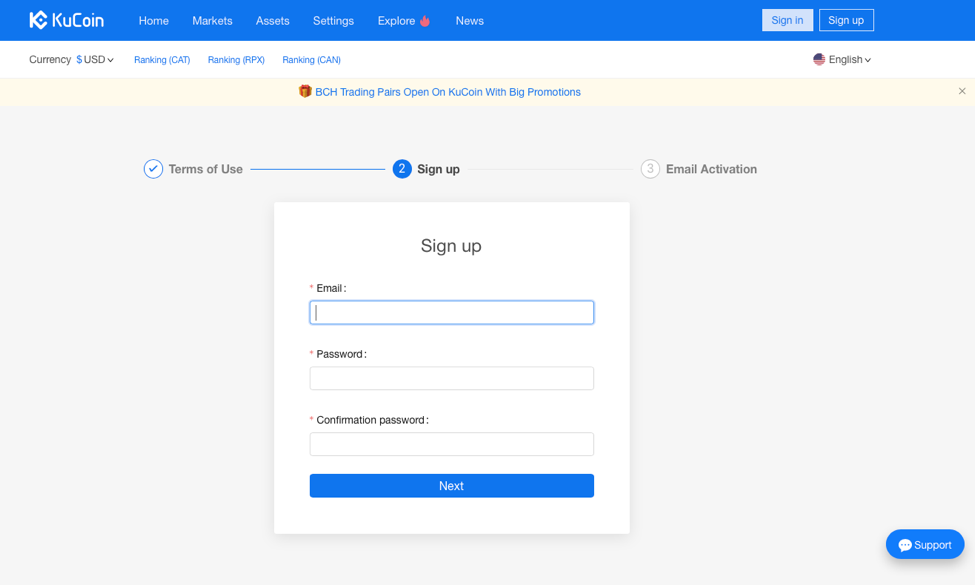Click the gift box promotion icon

pyautogui.click(x=305, y=91)
